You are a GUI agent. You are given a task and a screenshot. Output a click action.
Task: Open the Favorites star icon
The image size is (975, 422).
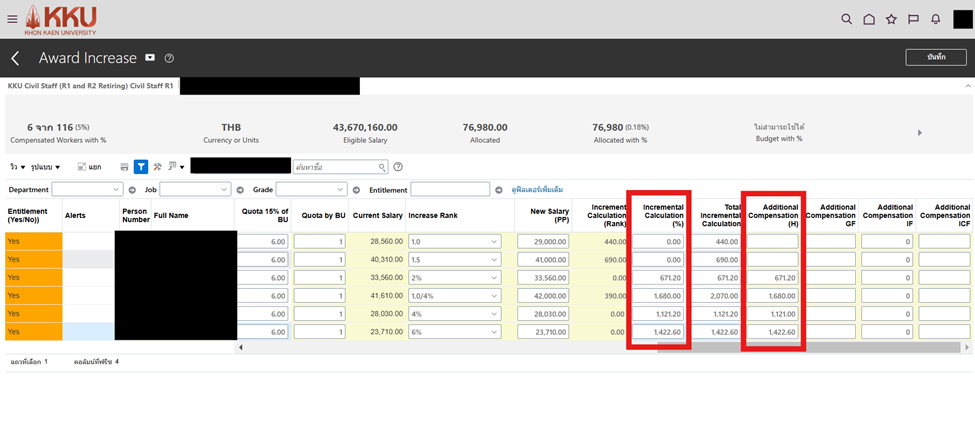point(891,19)
